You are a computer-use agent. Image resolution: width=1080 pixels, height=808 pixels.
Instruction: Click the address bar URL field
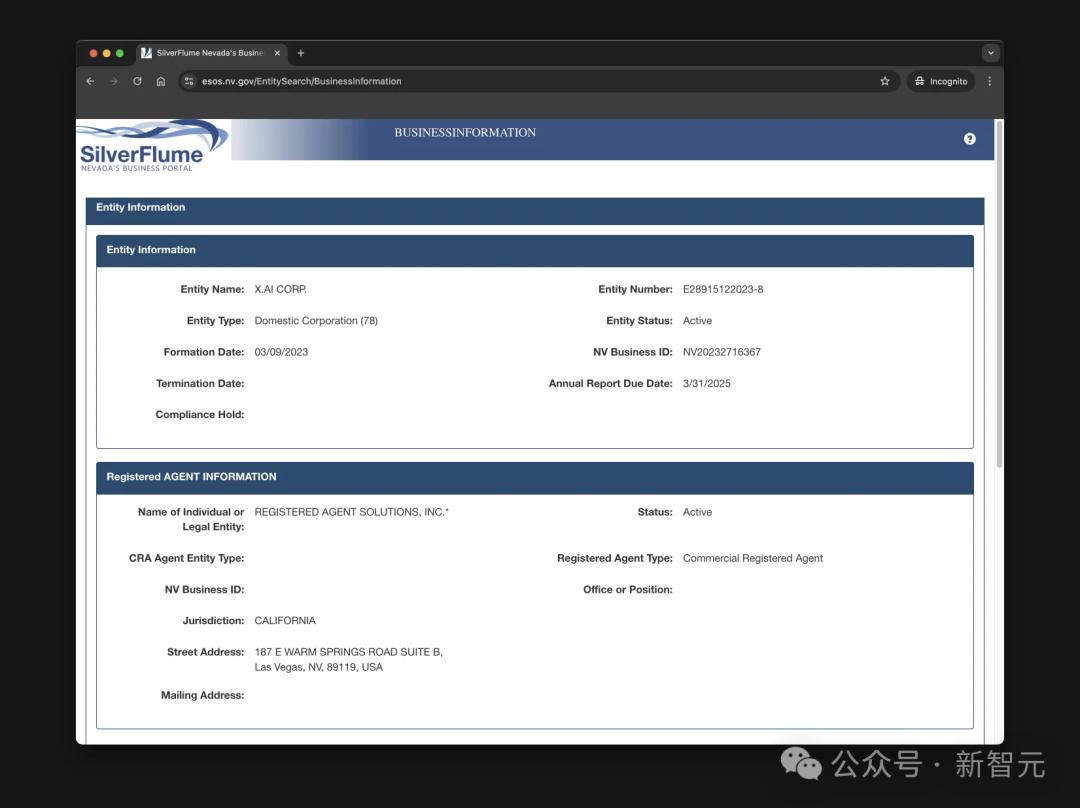pyautogui.click(x=500, y=81)
